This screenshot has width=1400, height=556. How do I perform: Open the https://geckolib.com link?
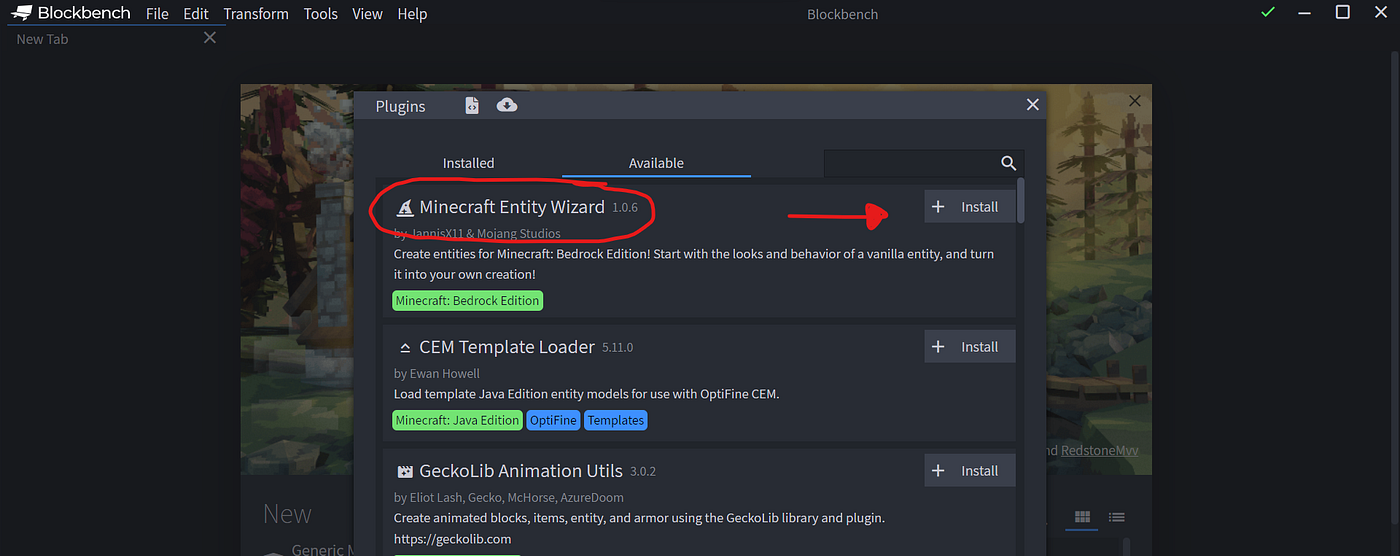pos(452,539)
